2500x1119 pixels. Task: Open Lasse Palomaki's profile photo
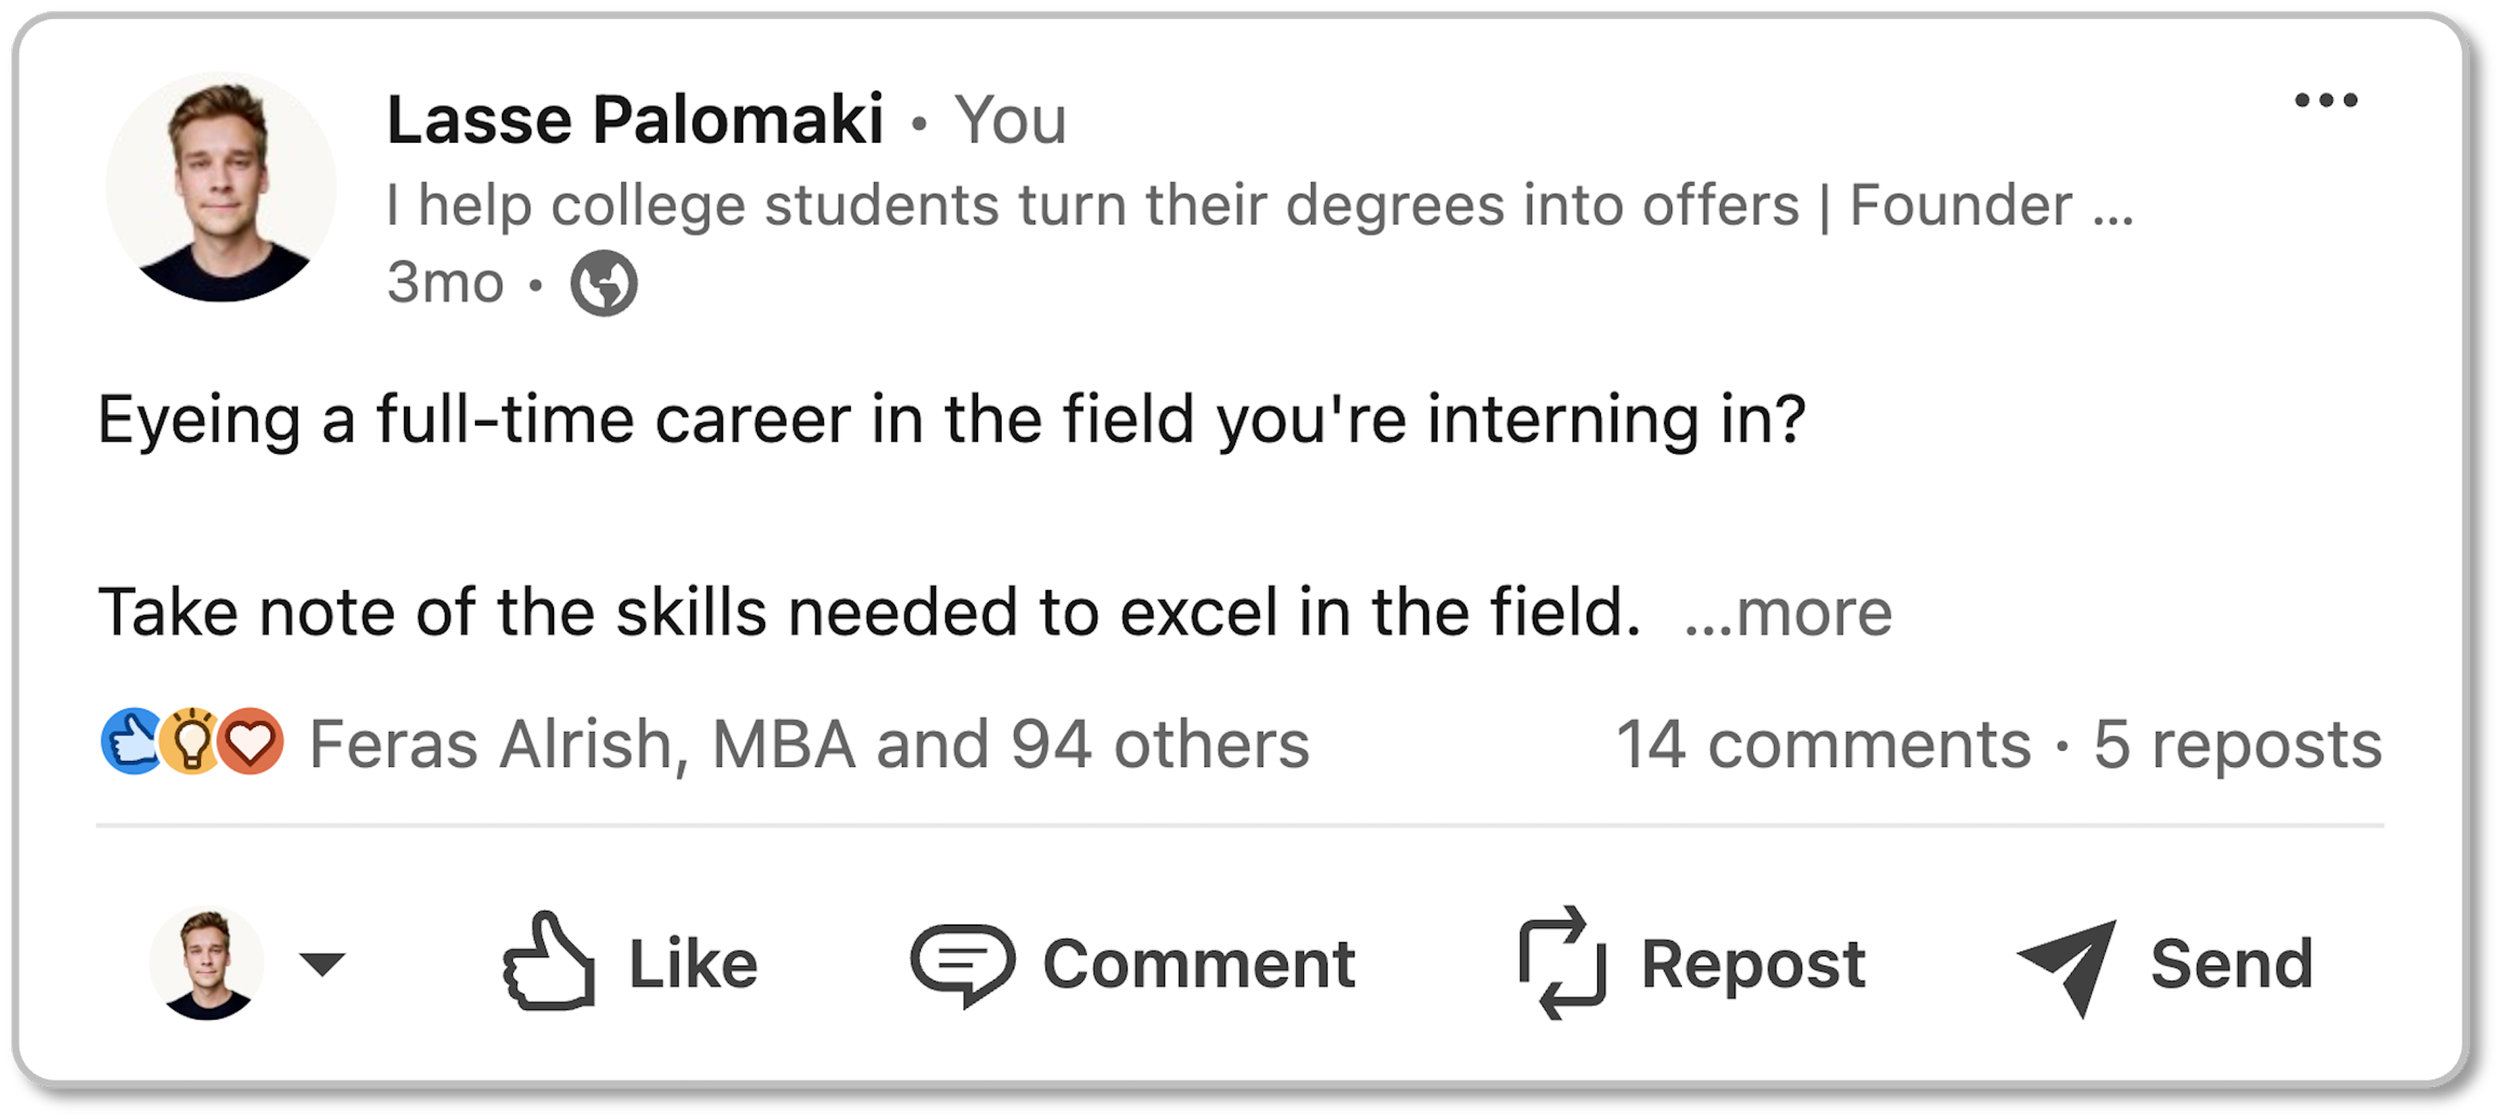(x=221, y=187)
